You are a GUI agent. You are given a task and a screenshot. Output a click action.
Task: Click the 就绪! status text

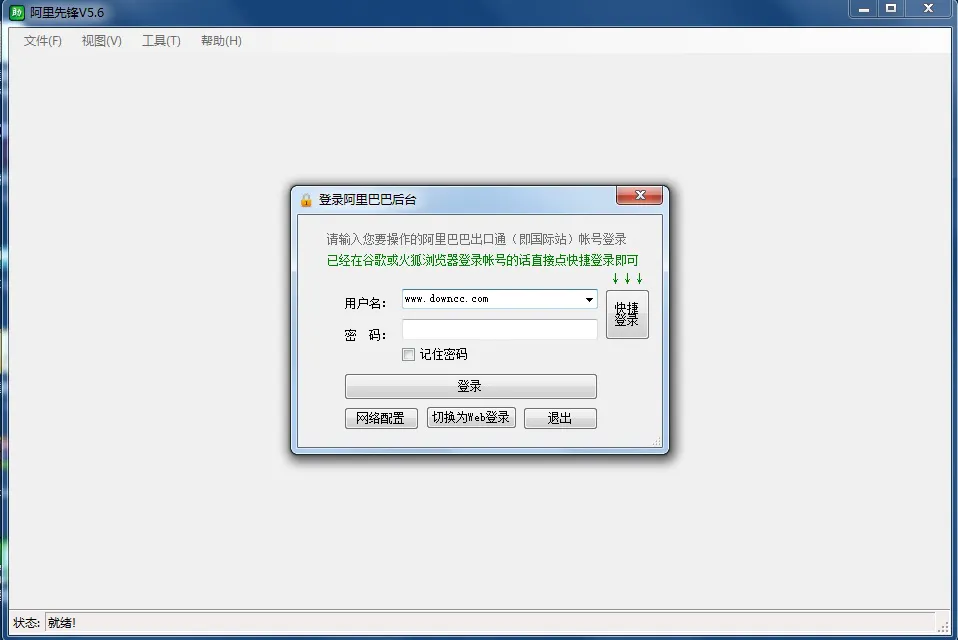[x=62, y=623]
